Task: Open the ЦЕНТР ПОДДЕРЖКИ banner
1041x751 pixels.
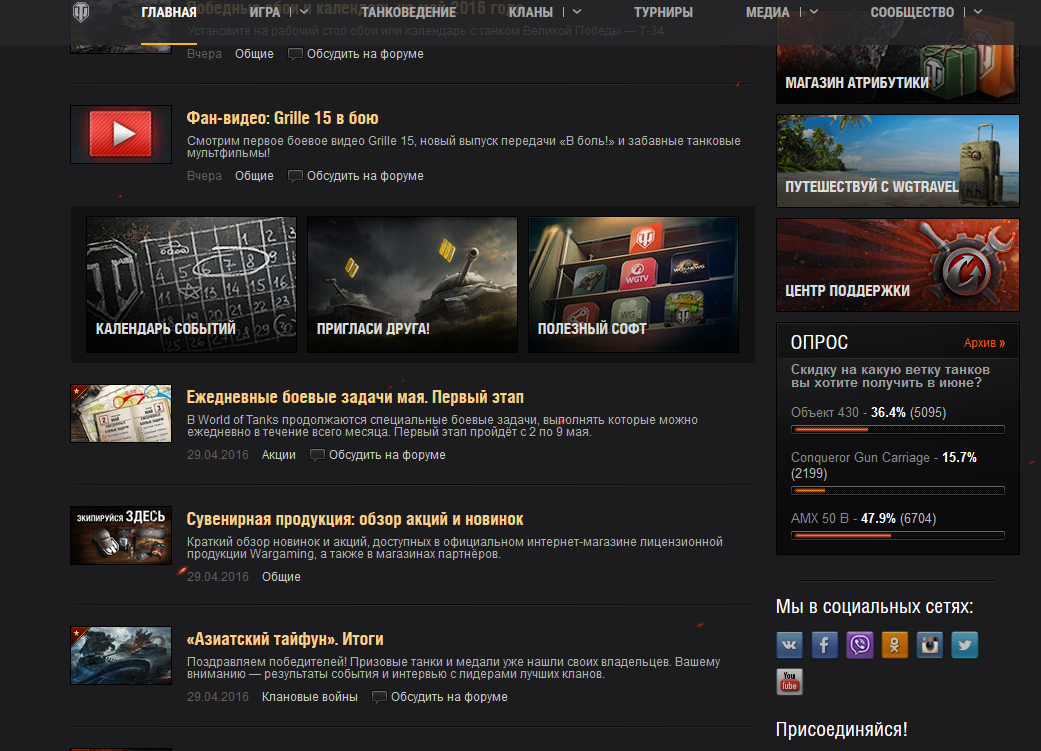Action: coord(898,265)
